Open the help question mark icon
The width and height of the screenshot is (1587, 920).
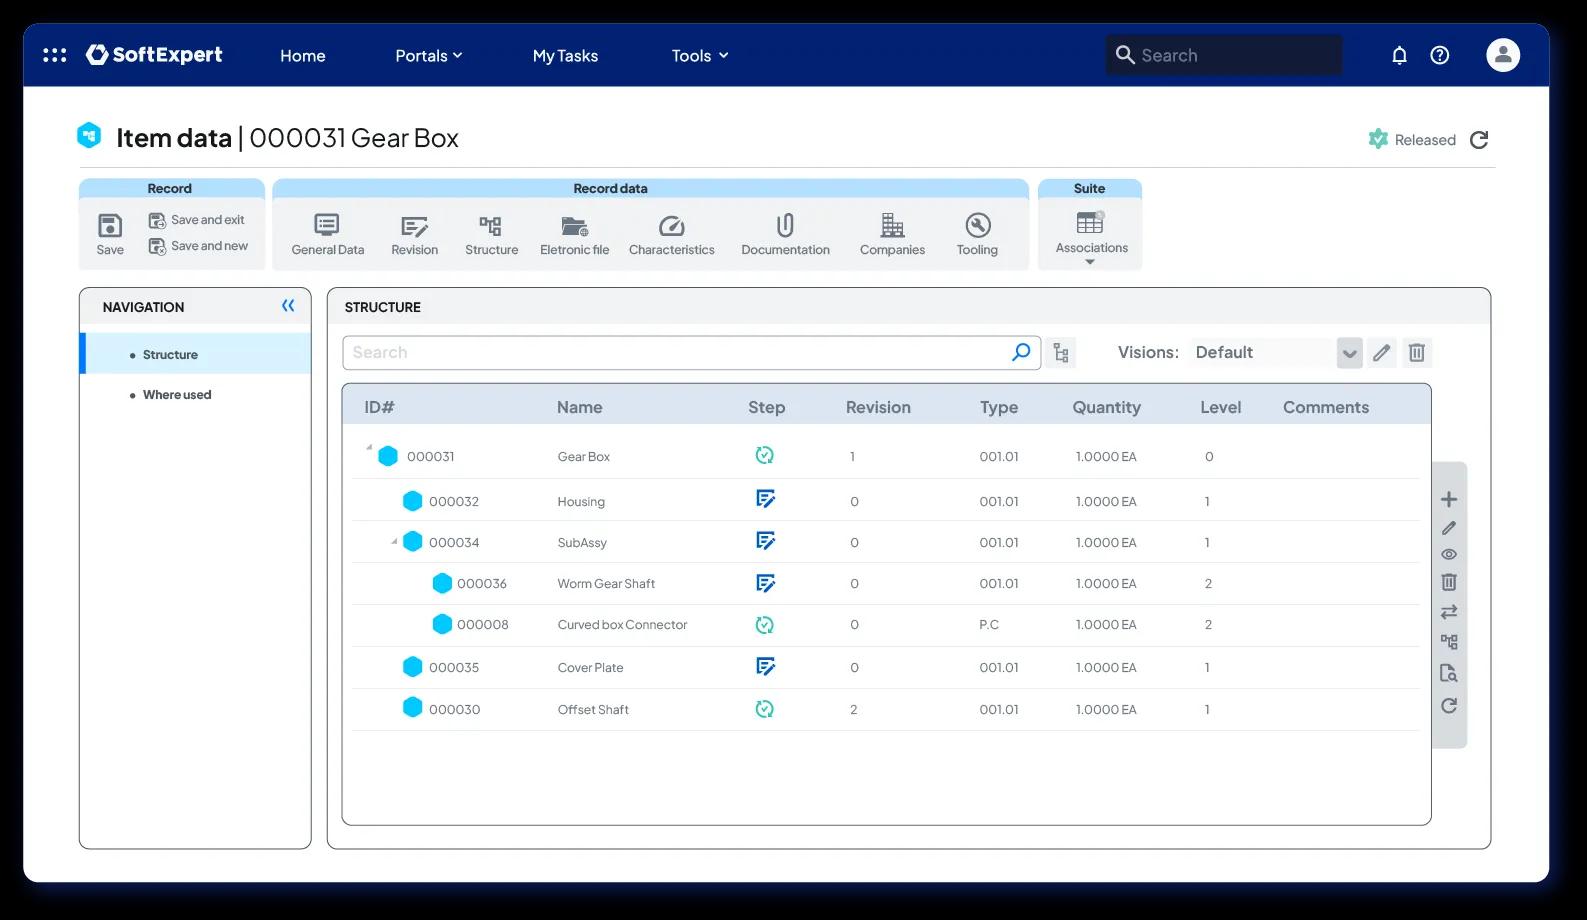1440,55
